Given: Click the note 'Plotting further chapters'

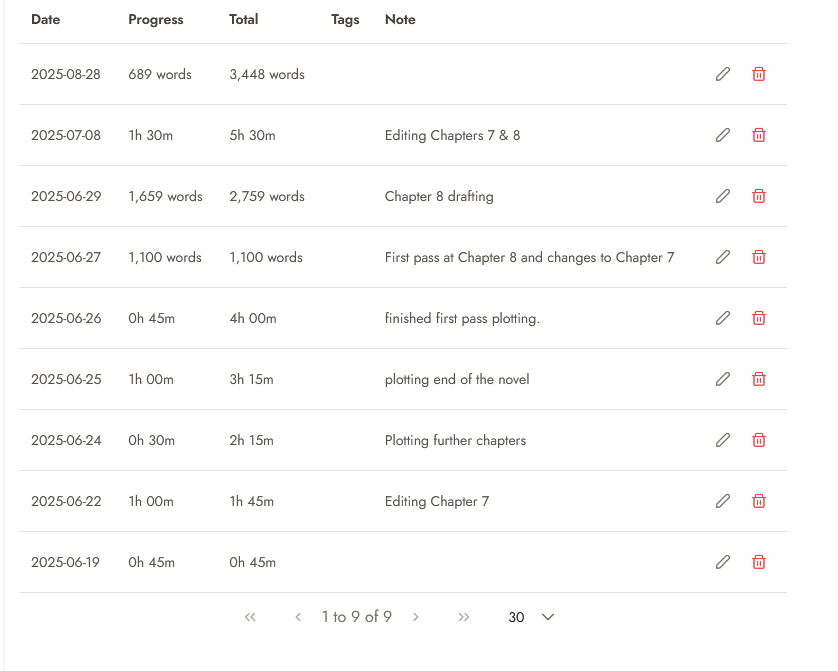Looking at the screenshot, I should tap(455, 440).
